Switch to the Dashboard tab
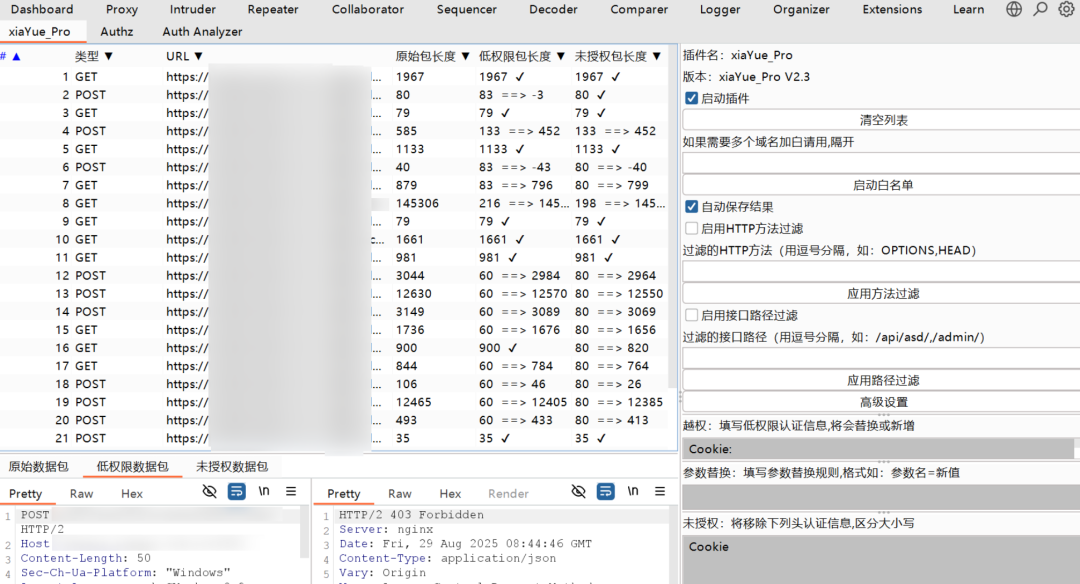 click(41, 10)
